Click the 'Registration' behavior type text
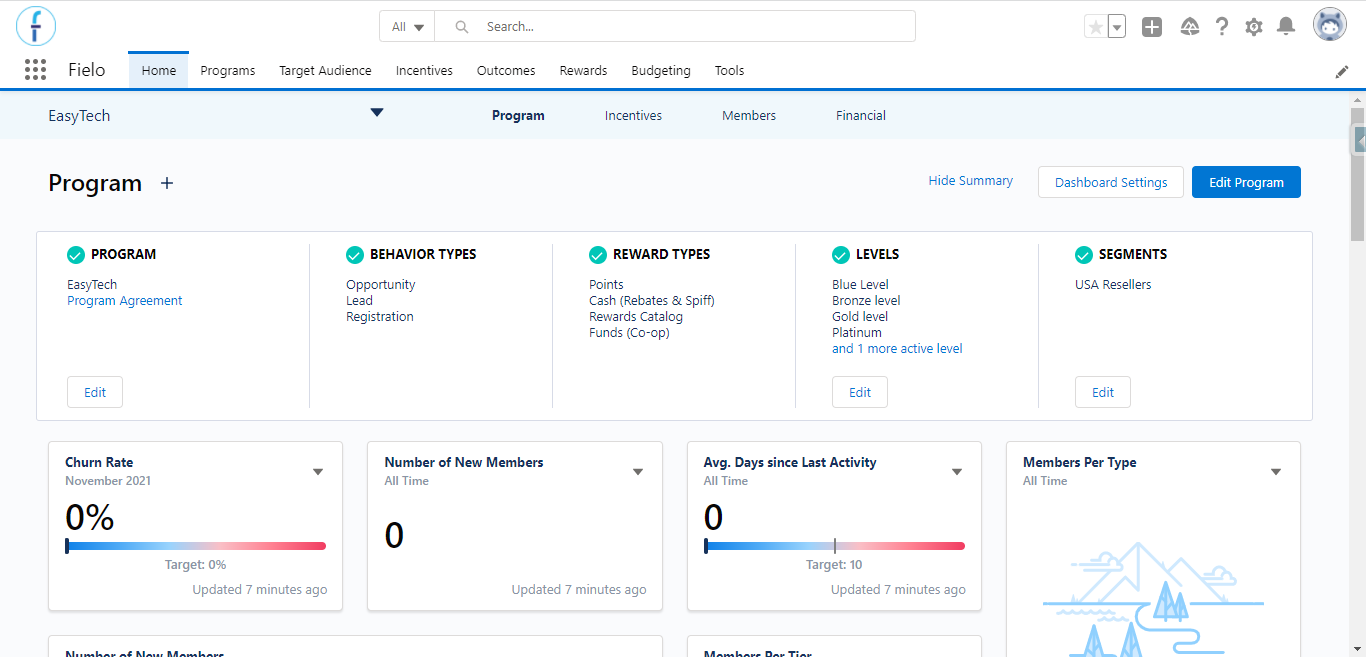This screenshot has width=1366, height=657. click(x=380, y=317)
